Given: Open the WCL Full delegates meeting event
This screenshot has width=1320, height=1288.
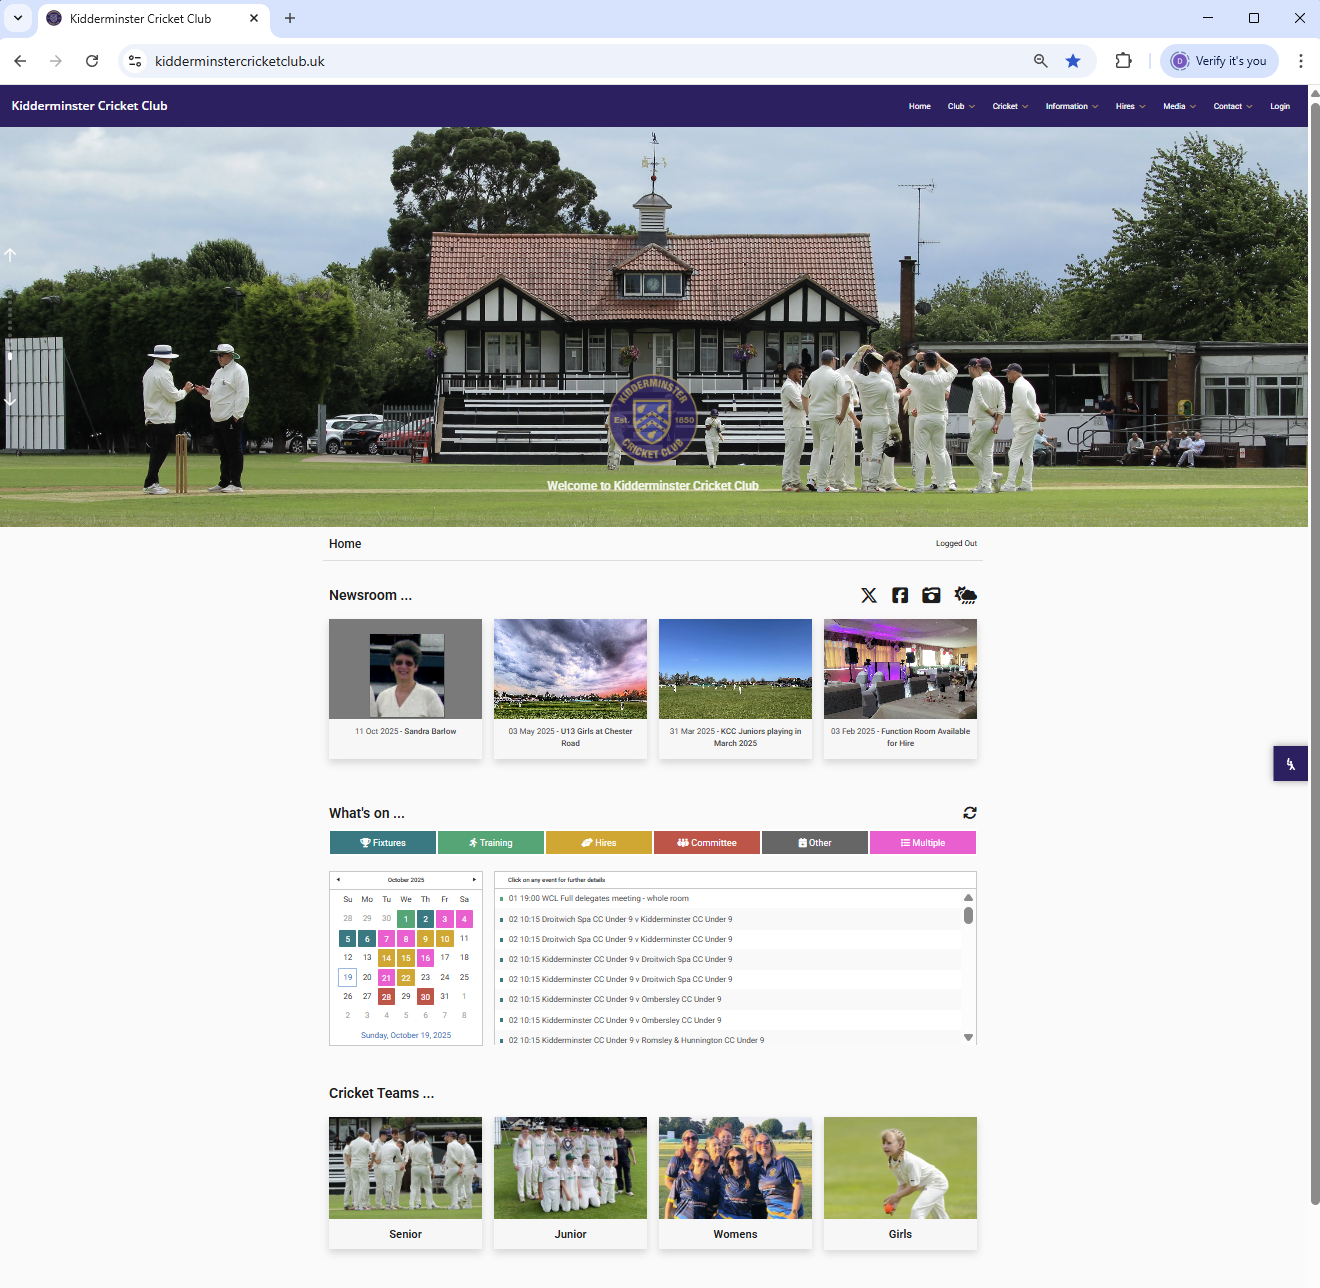Looking at the screenshot, I should click(x=600, y=898).
